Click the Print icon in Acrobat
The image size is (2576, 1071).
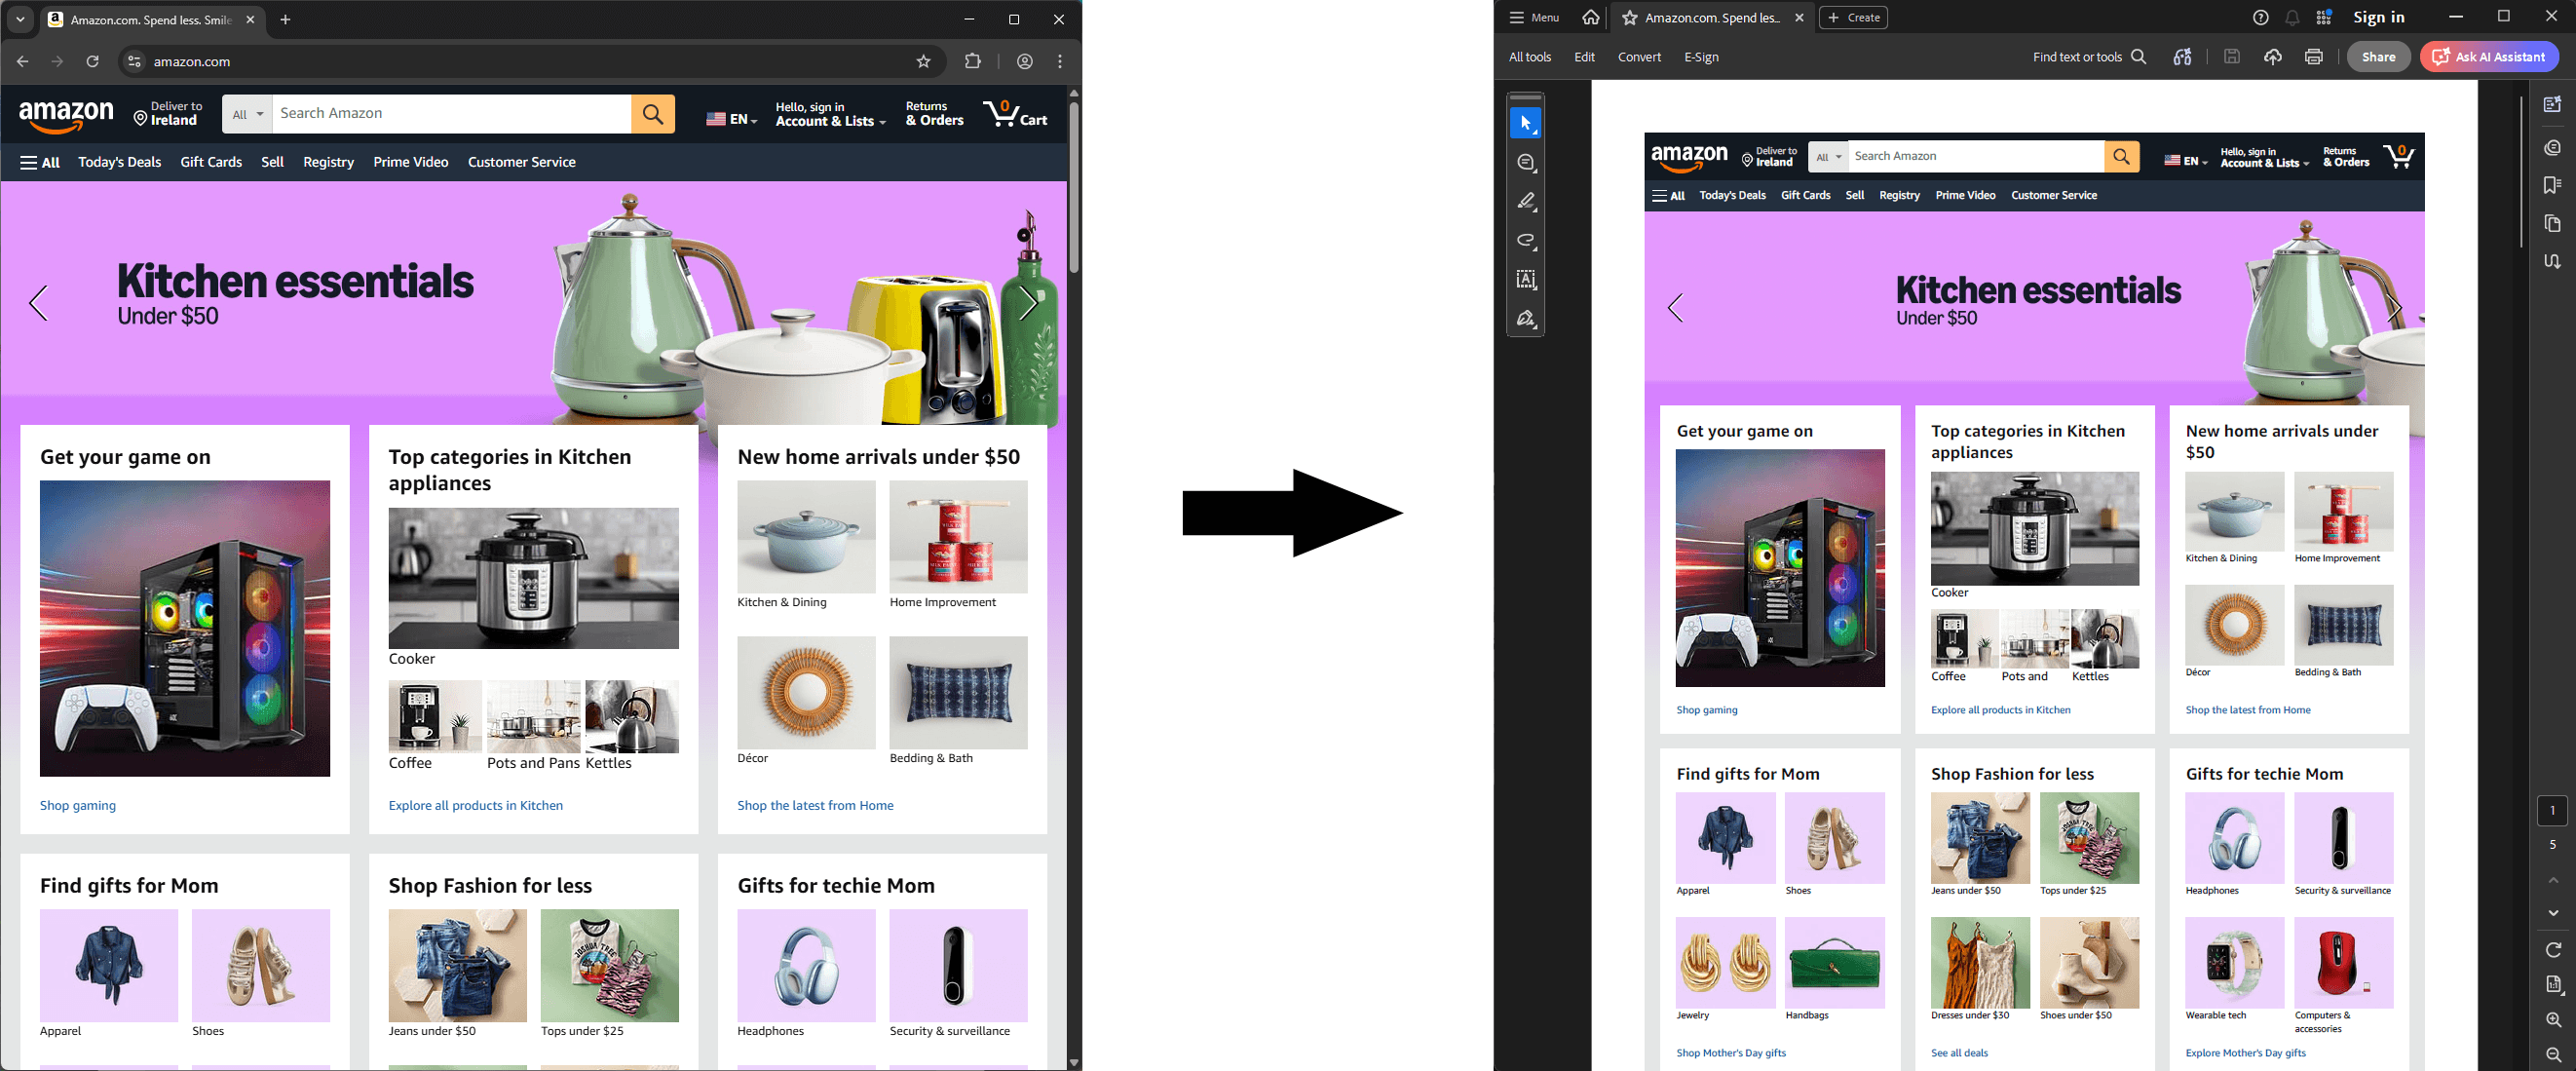tap(2313, 57)
